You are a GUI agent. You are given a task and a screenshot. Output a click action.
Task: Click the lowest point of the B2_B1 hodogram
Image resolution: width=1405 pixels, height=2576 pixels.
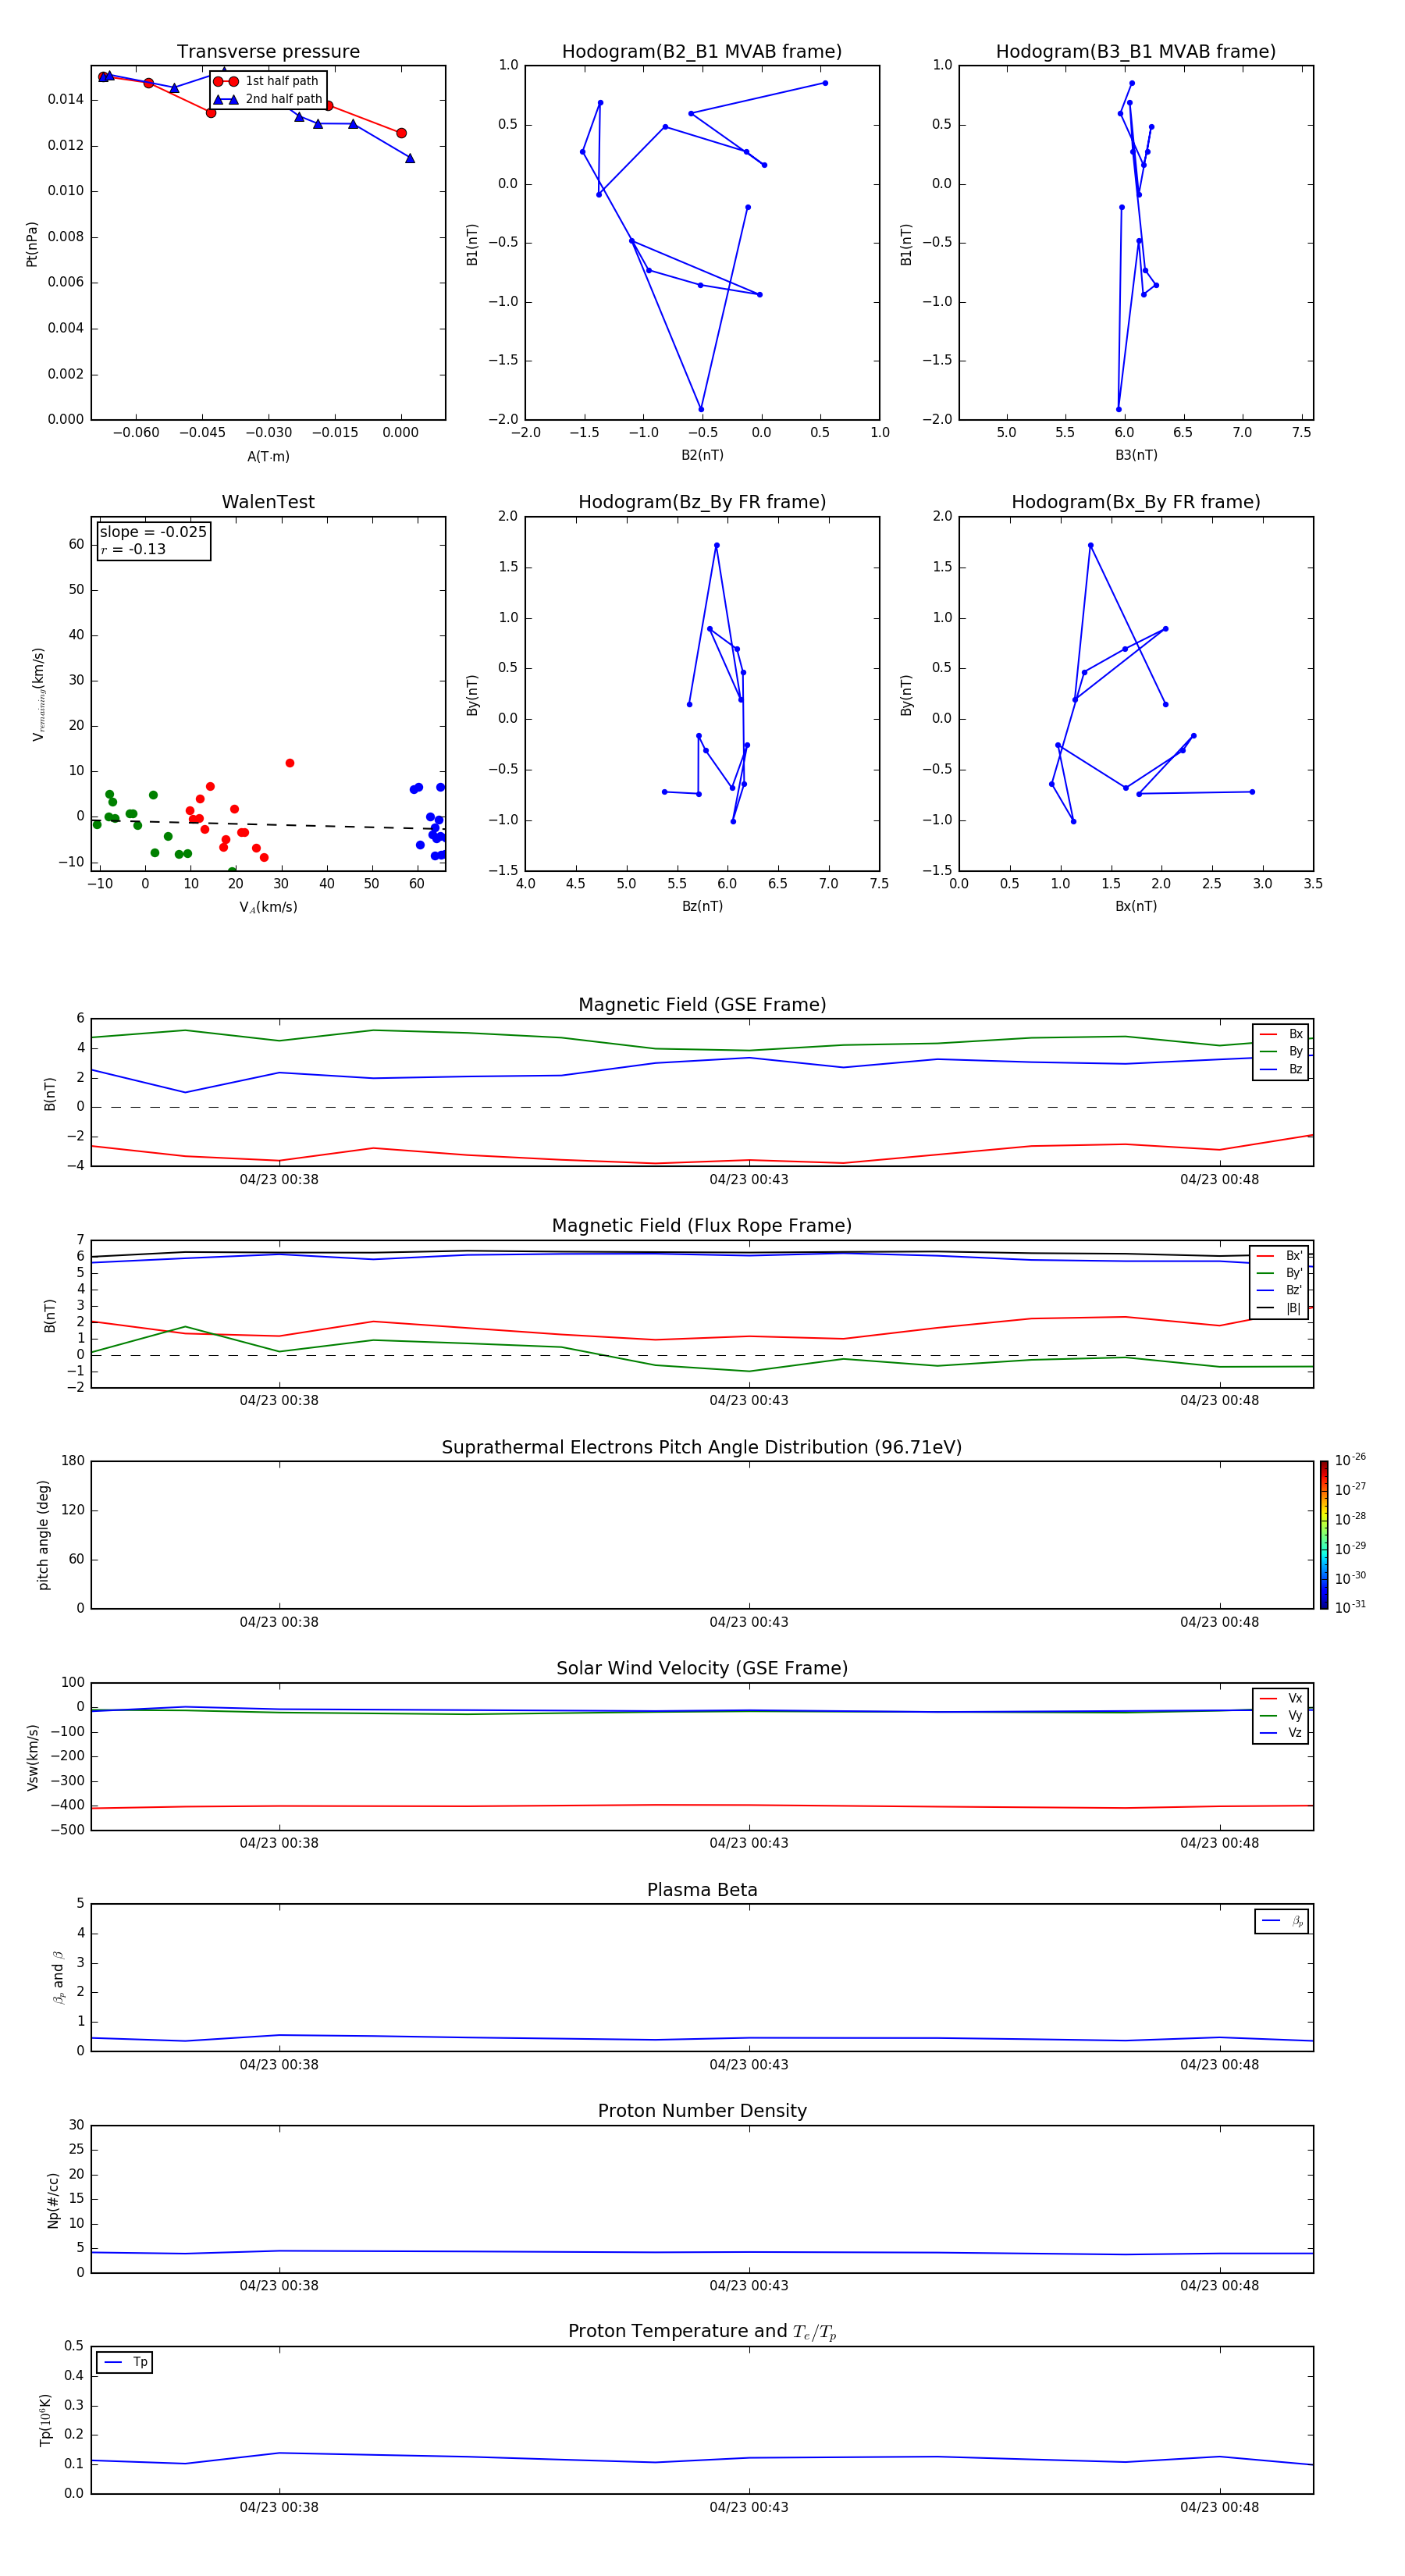pyautogui.click(x=701, y=409)
